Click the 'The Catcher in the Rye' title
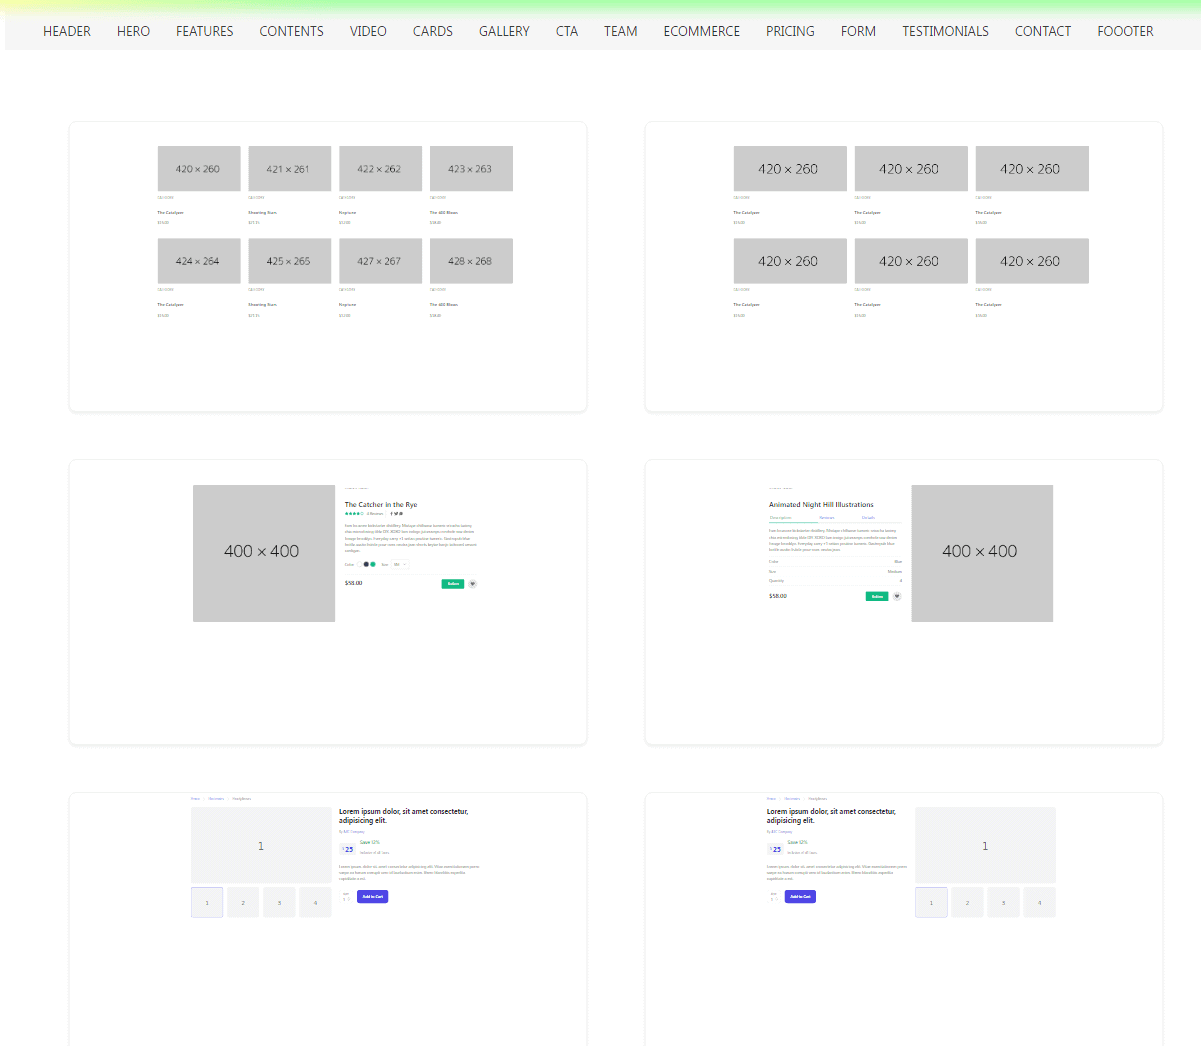Viewport: 1201px width, 1046px height. (x=381, y=505)
